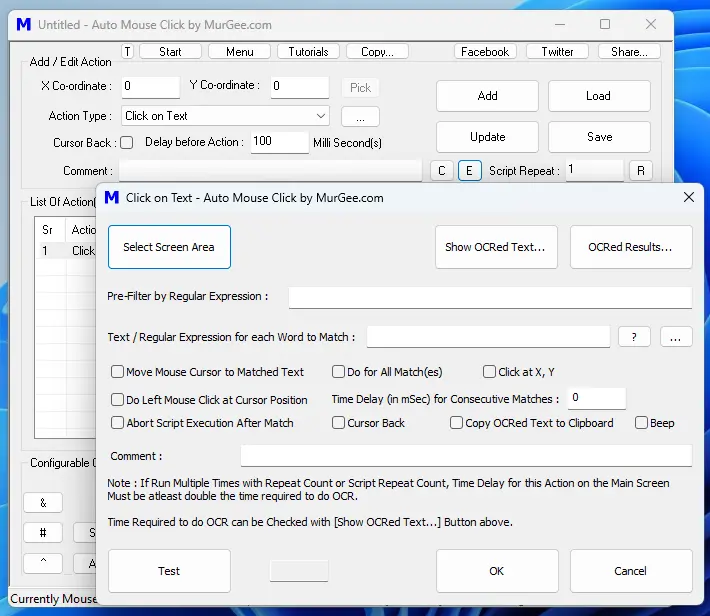This screenshot has height=616, width=710.
Task: Focus Comment field in main window
Action: [270, 171]
